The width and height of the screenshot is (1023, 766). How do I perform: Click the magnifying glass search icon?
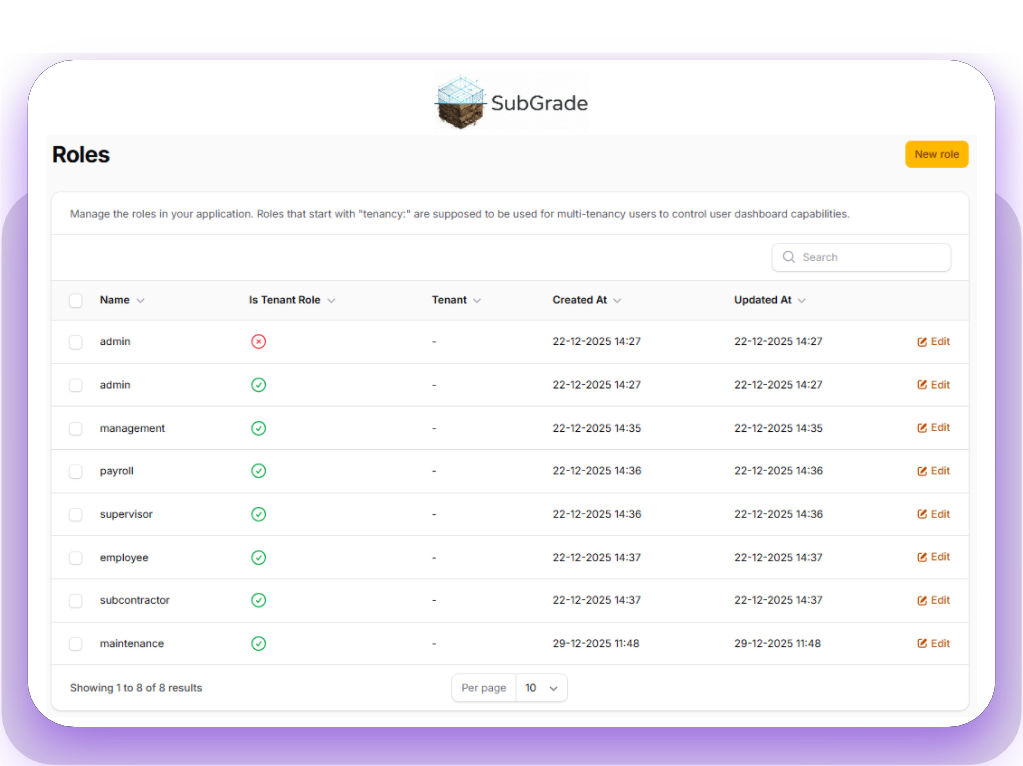click(x=789, y=257)
